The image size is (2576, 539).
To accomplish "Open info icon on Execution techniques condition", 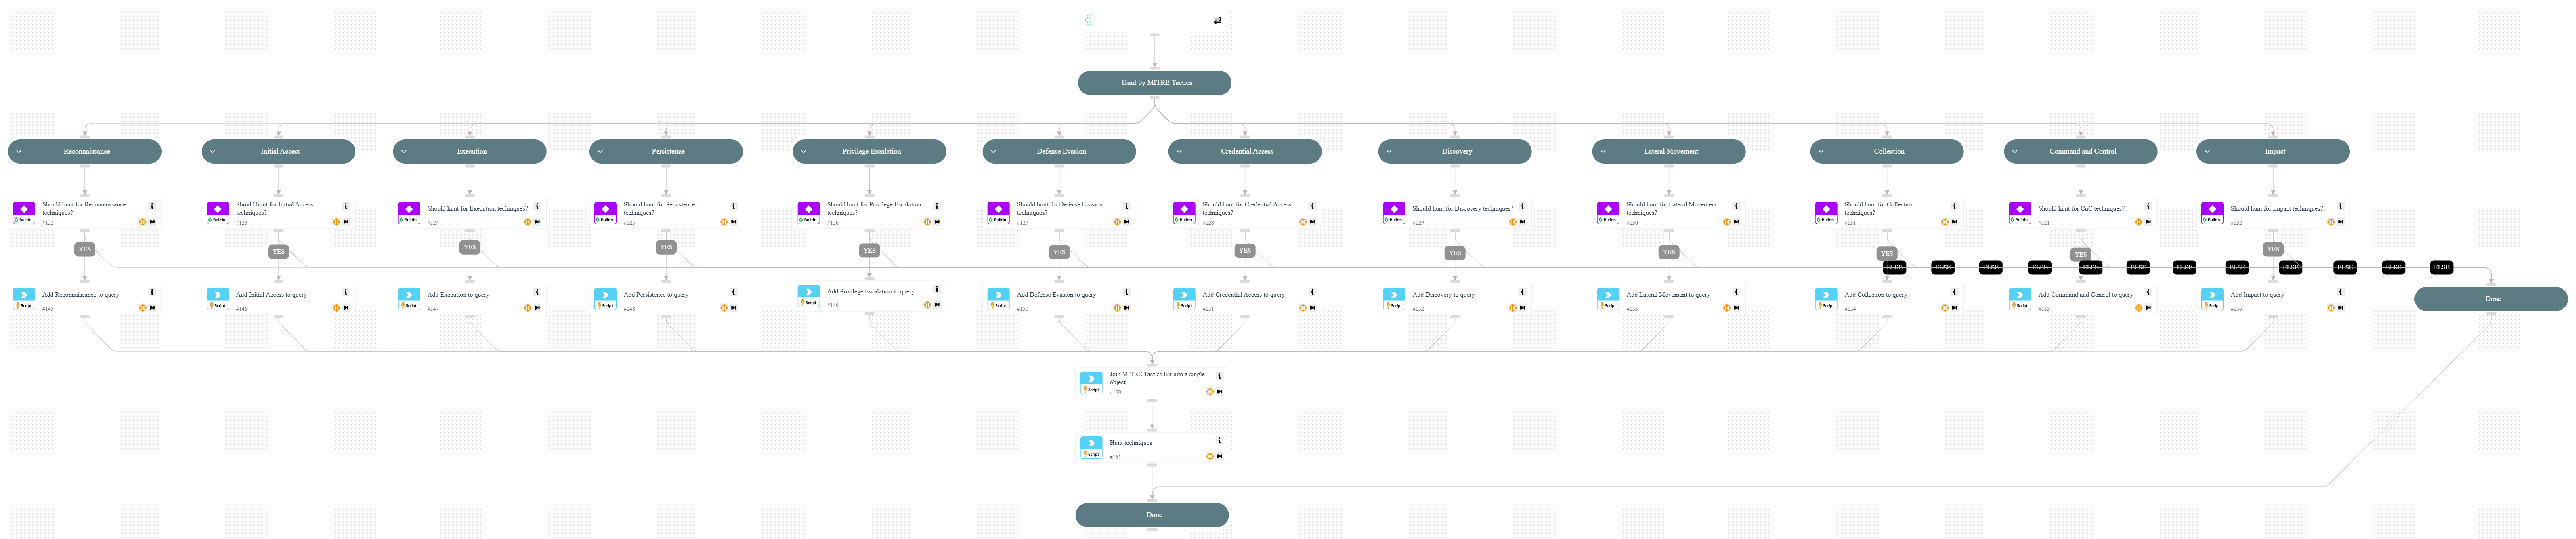I will 537,206.
